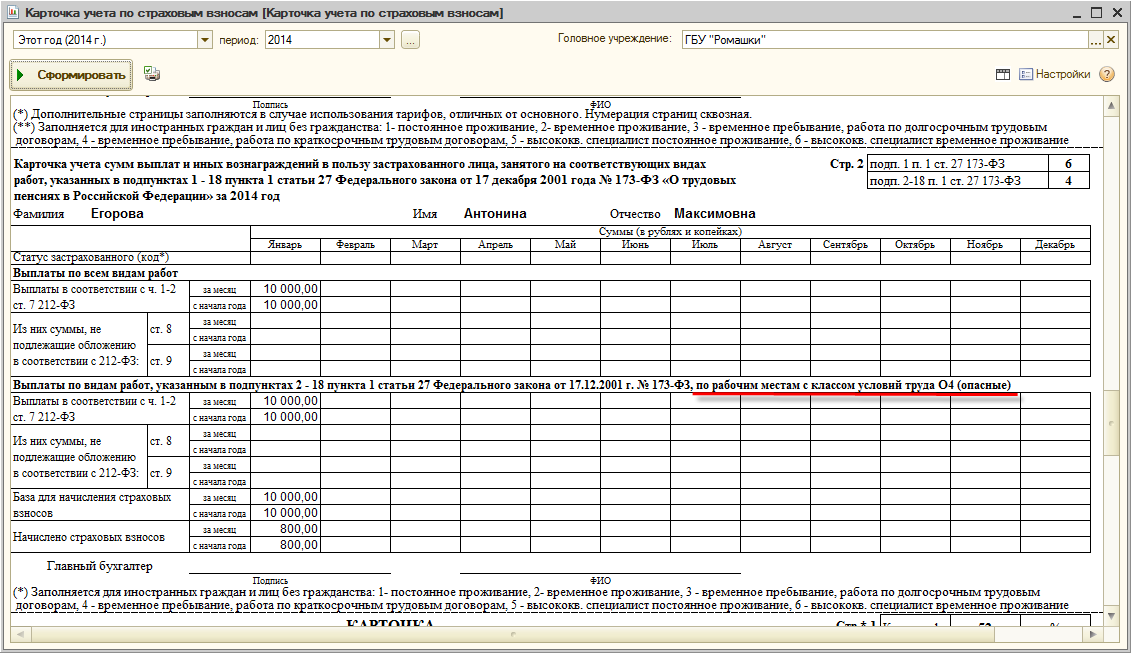This screenshot has width=1131, height=653.
Task: Click the ellipsis select button for Головное учреждение
Action: tap(1095, 40)
